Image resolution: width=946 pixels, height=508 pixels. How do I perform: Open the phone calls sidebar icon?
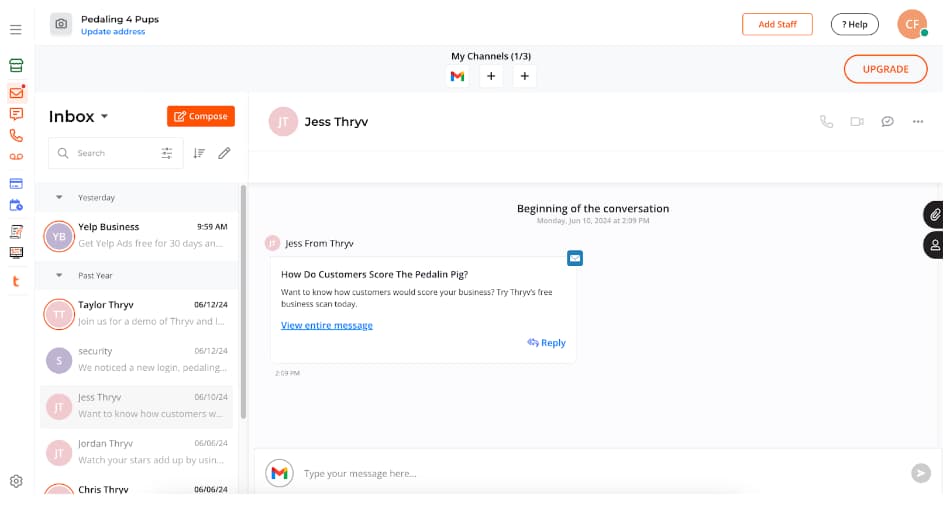coord(16,136)
